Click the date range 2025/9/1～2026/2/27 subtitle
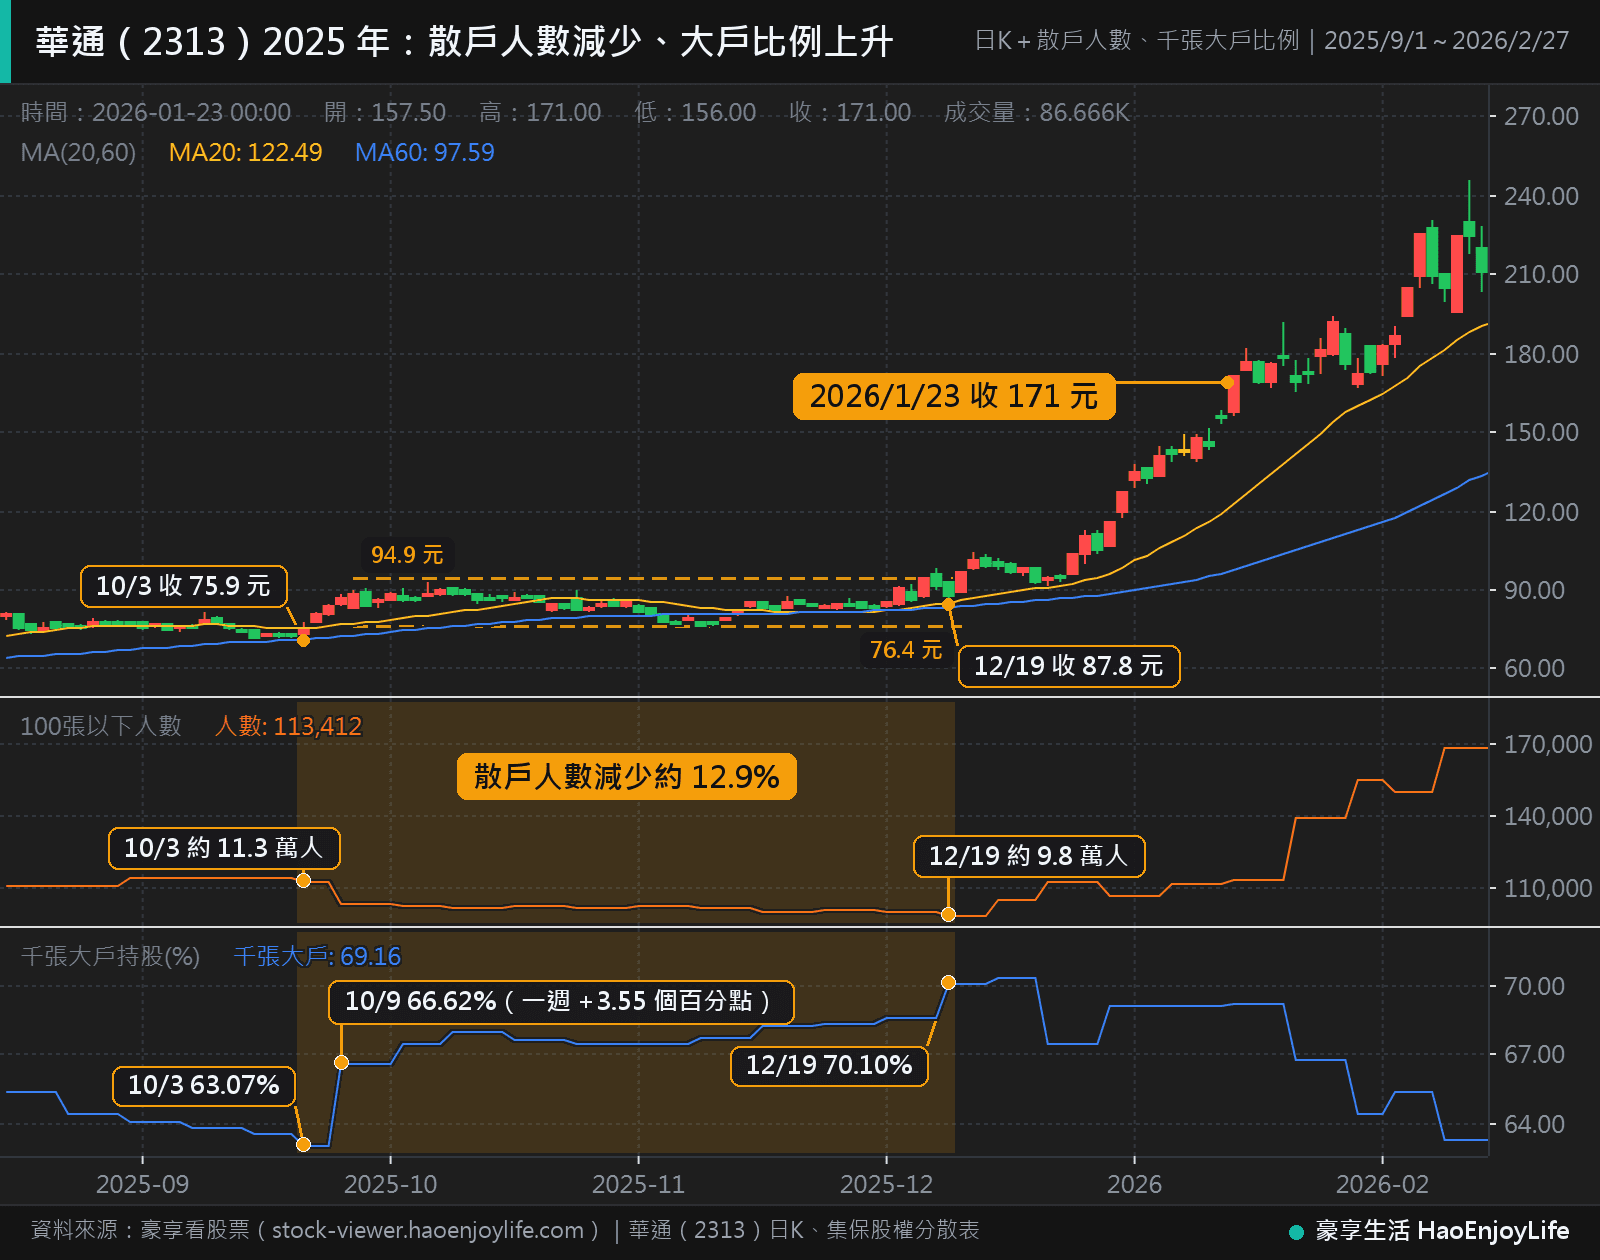 pos(1446,41)
